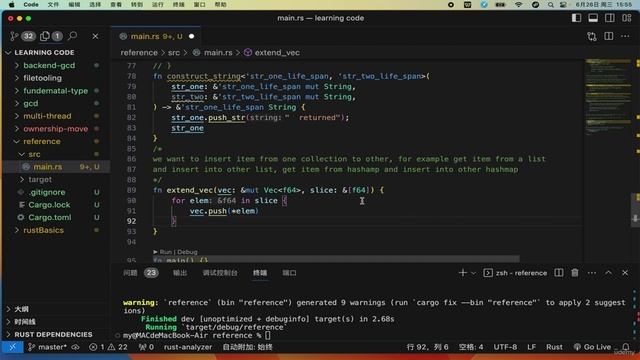Image resolution: width=640 pixels, height=360 pixels.
Task: Toggle primary sidebar layout icon
Action: tap(576, 18)
